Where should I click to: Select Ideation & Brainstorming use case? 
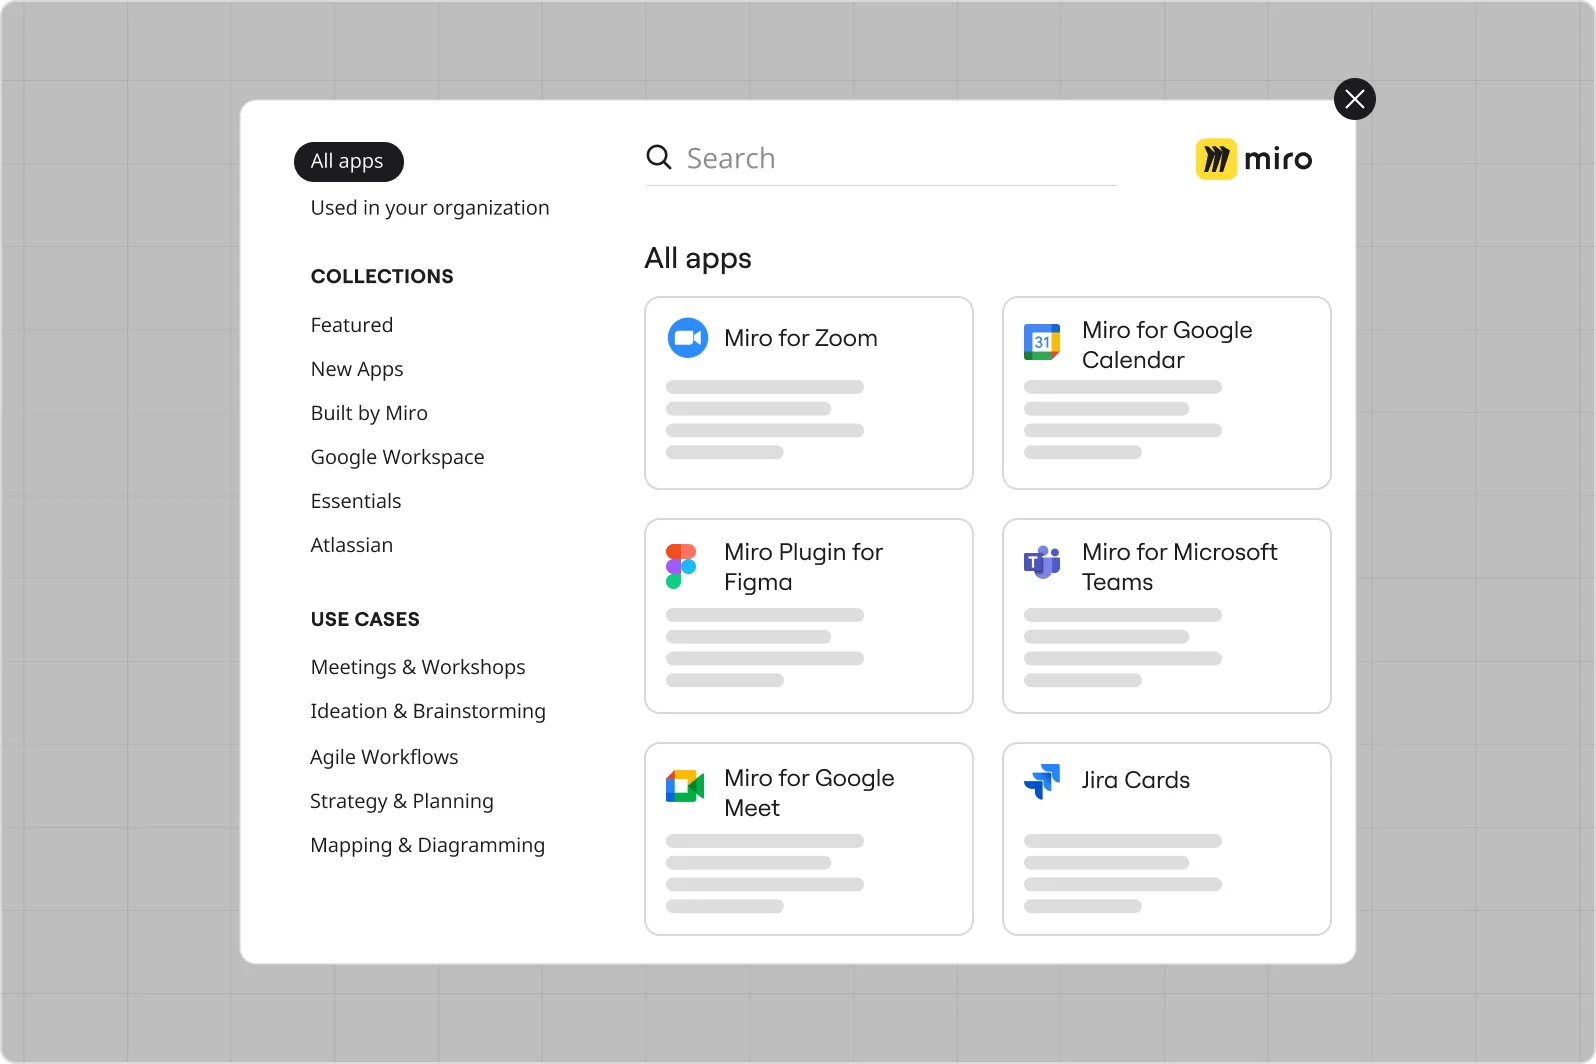click(x=428, y=711)
